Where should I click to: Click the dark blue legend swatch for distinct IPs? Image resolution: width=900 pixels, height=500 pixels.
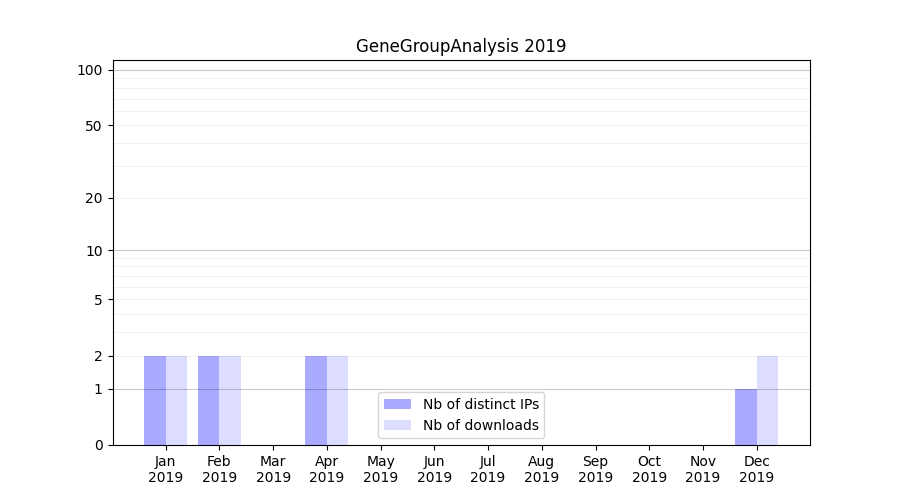pyautogui.click(x=397, y=404)
